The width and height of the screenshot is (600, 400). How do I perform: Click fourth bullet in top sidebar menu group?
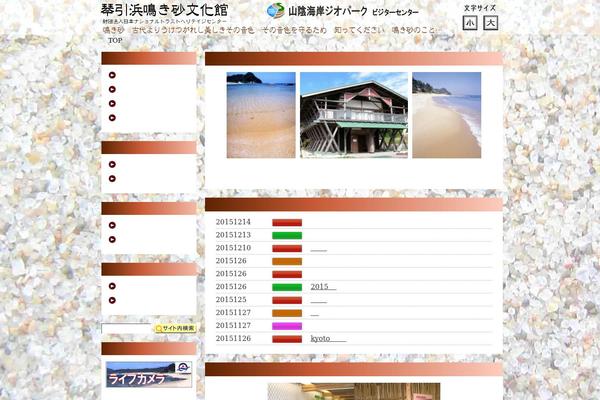[112, 118]
